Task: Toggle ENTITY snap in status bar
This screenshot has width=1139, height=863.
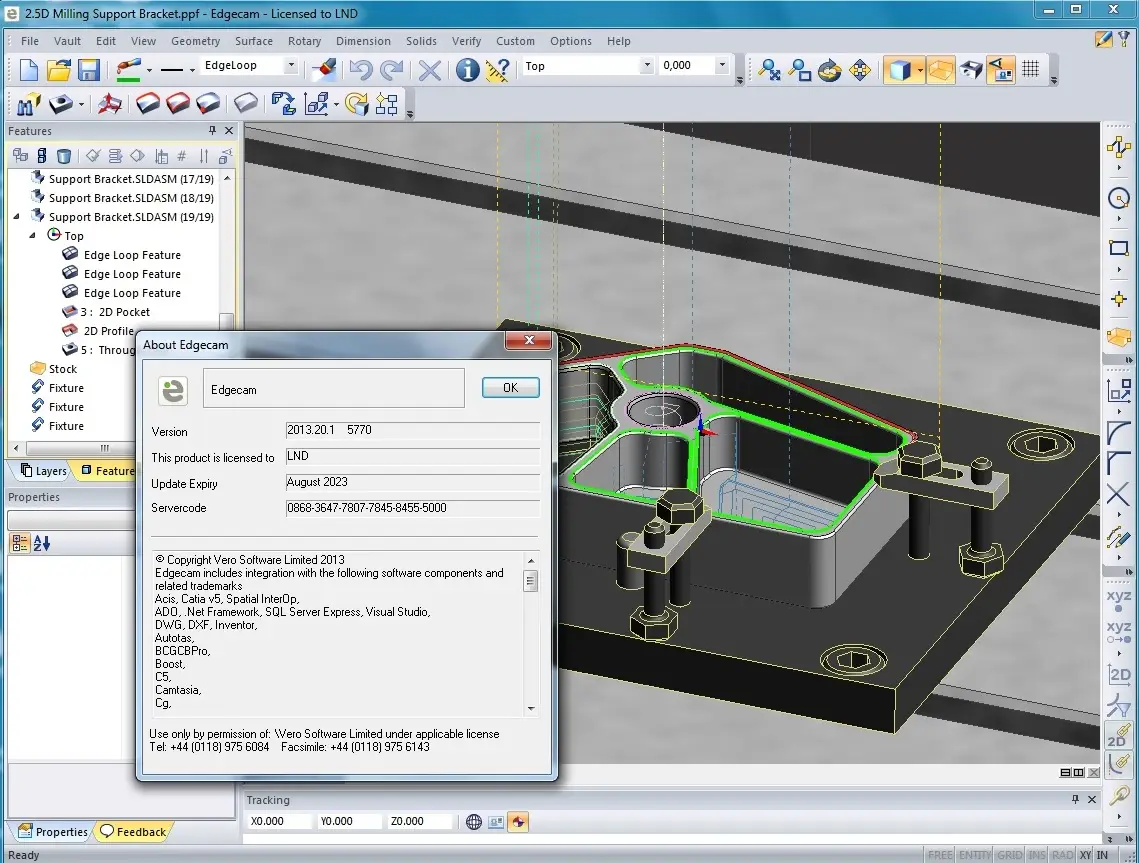Action: point(974,855)
